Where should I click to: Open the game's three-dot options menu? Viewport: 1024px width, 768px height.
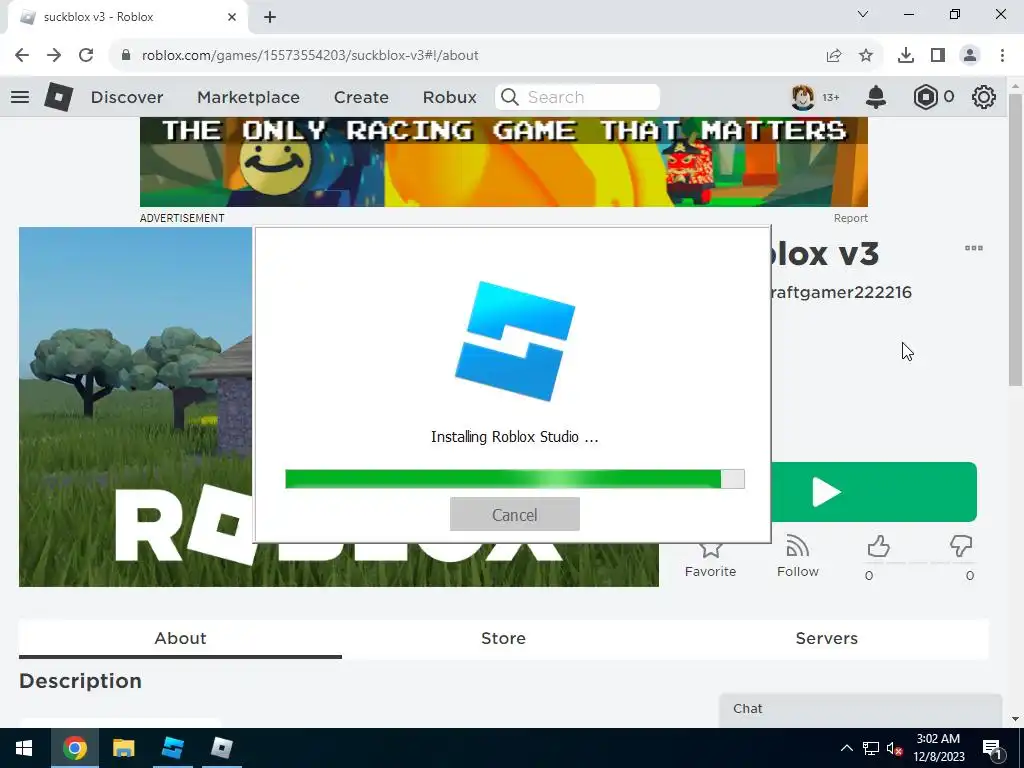(974, 248)
